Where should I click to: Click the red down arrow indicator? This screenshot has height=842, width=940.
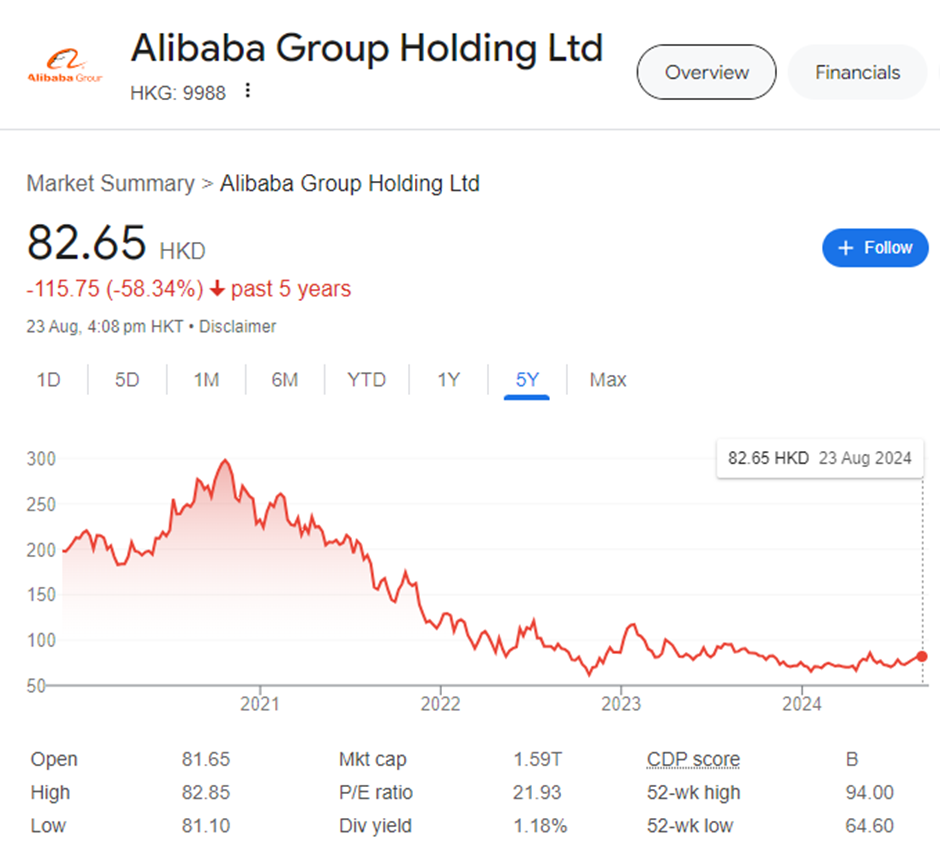(x=217, y=290)
